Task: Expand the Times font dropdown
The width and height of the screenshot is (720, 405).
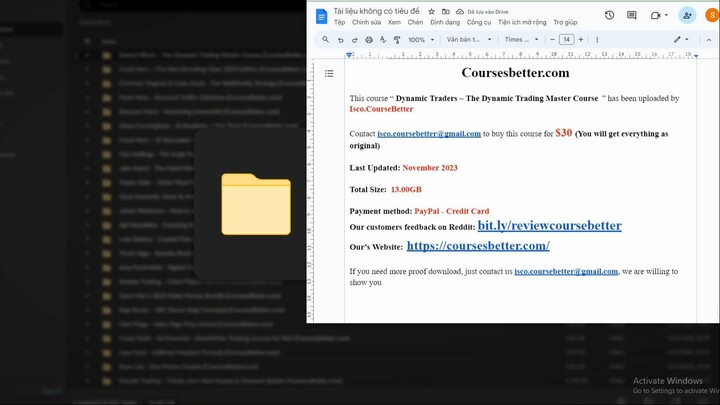Action: [x=522, y=40]
